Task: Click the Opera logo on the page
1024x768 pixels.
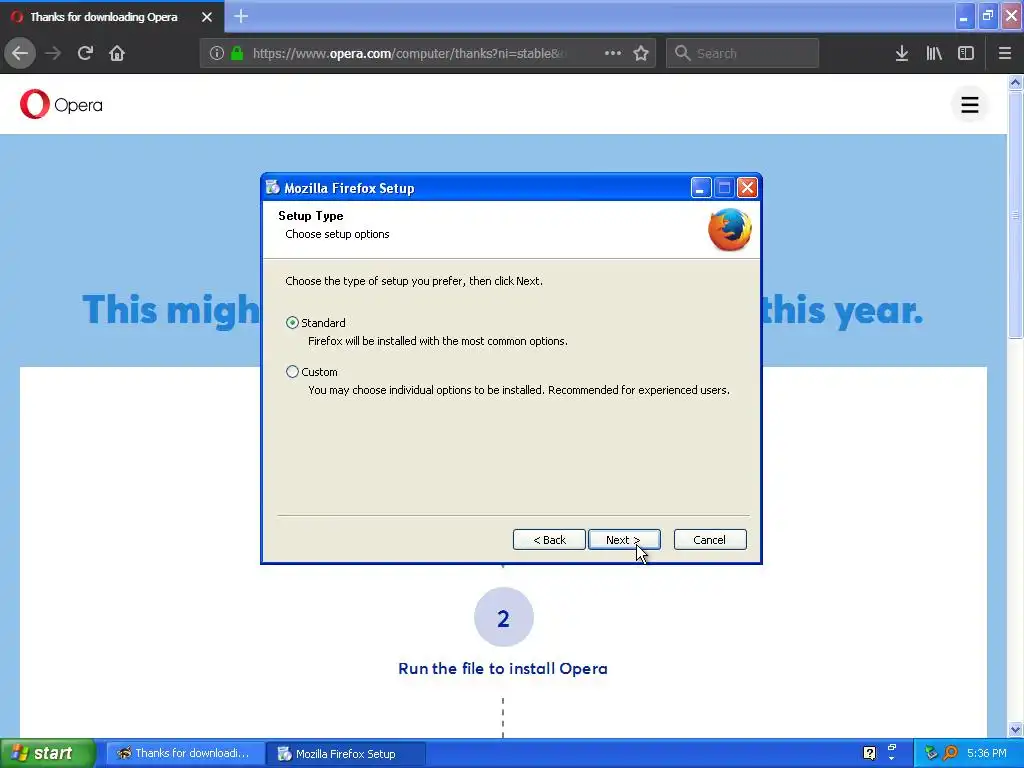Action: (61, 104)
